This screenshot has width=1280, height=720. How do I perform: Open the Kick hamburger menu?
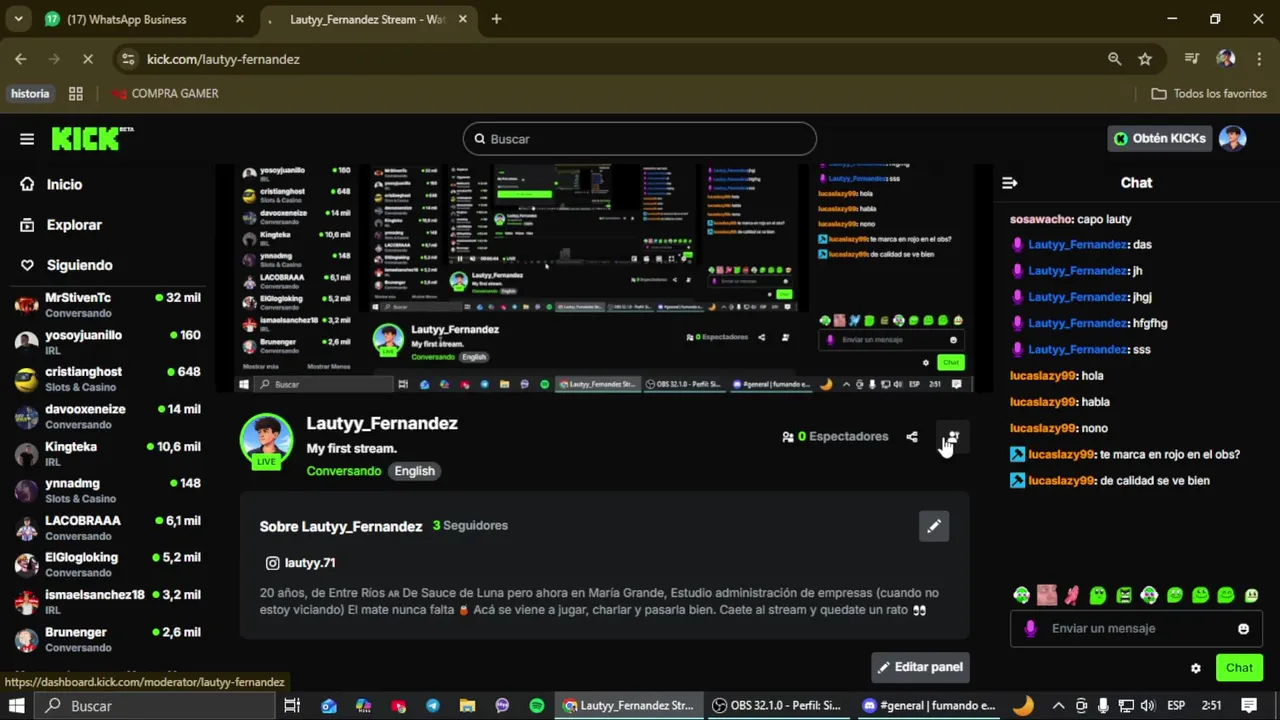27,139
